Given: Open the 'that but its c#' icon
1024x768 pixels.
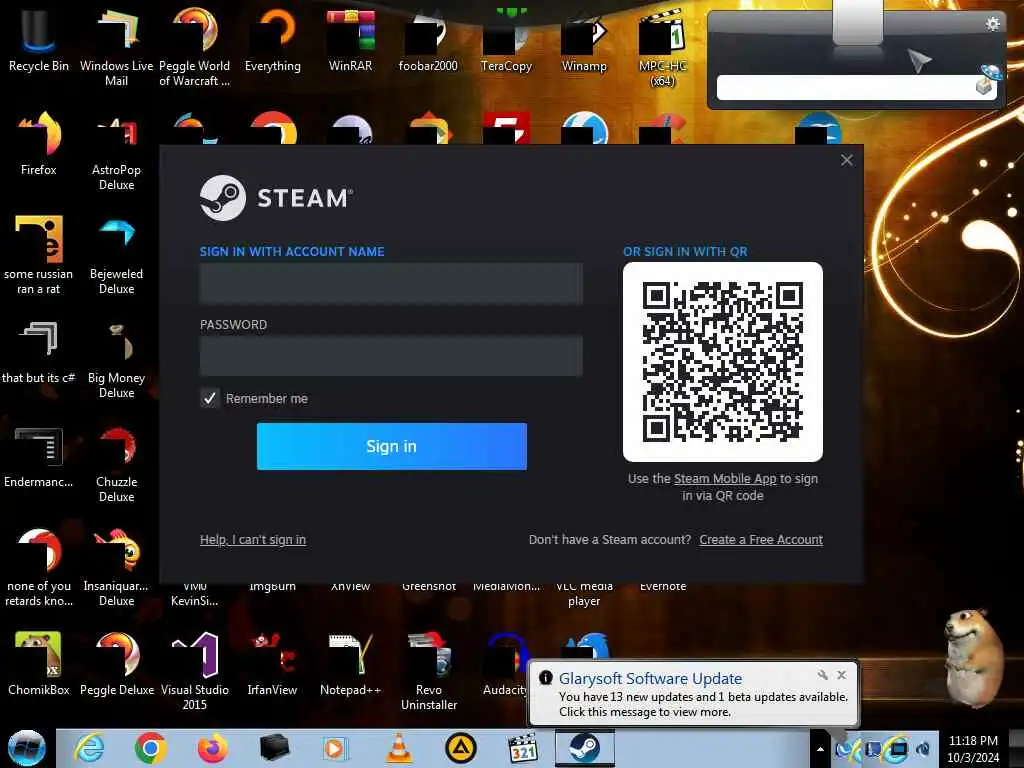Looking at the screenshot, I should (x=39, y=353).
